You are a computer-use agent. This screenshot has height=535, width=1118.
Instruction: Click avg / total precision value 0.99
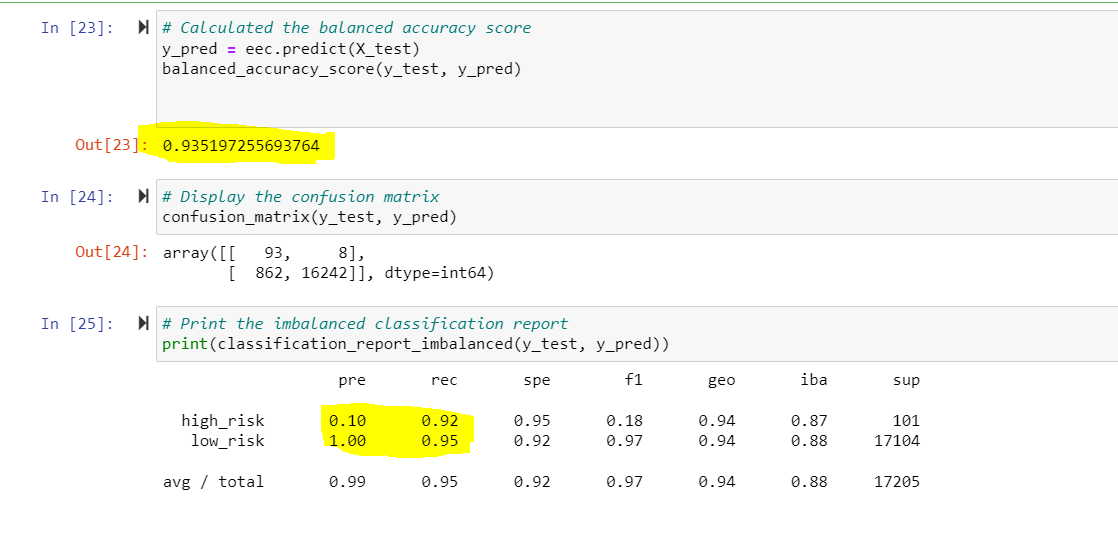(x=348, y=482)
